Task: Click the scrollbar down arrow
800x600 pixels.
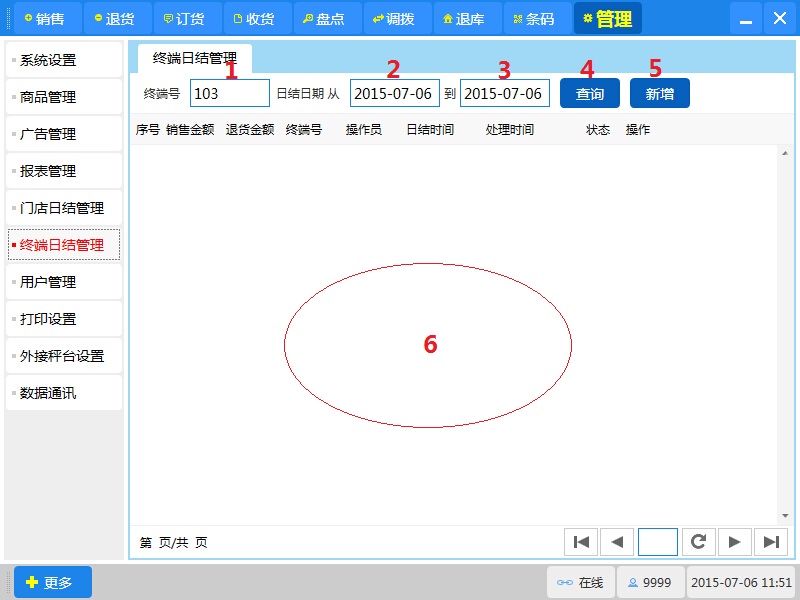Action: (785, 516)
